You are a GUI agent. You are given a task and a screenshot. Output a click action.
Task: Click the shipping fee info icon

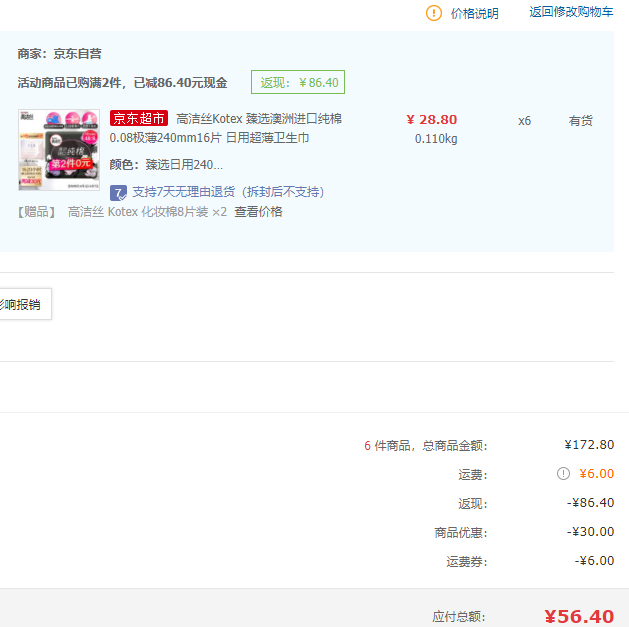563,474
